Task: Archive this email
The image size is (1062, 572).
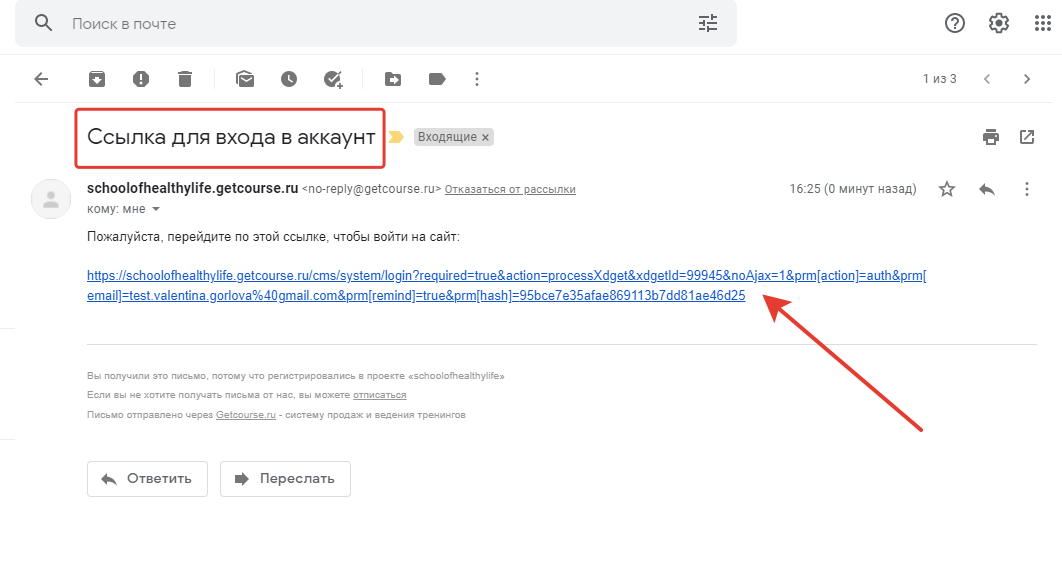Action: pyautogui.click(x=97, y=79)
